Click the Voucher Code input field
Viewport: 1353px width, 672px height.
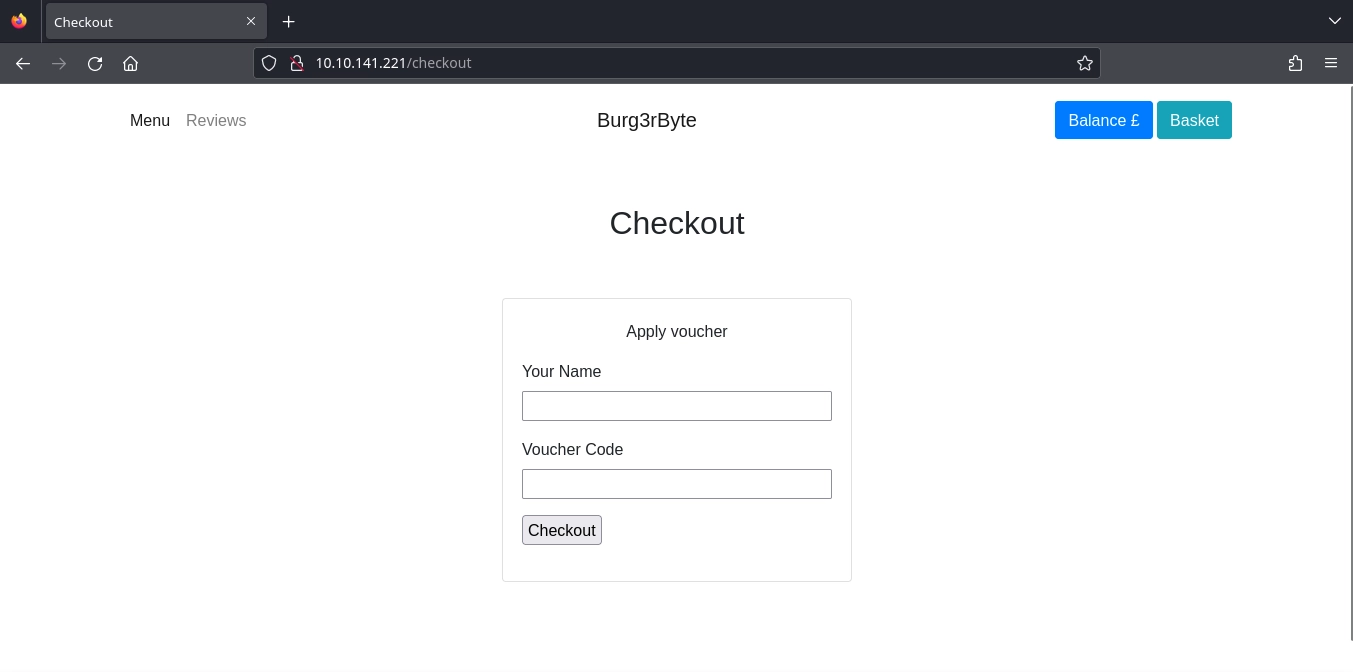coord(677,484)
